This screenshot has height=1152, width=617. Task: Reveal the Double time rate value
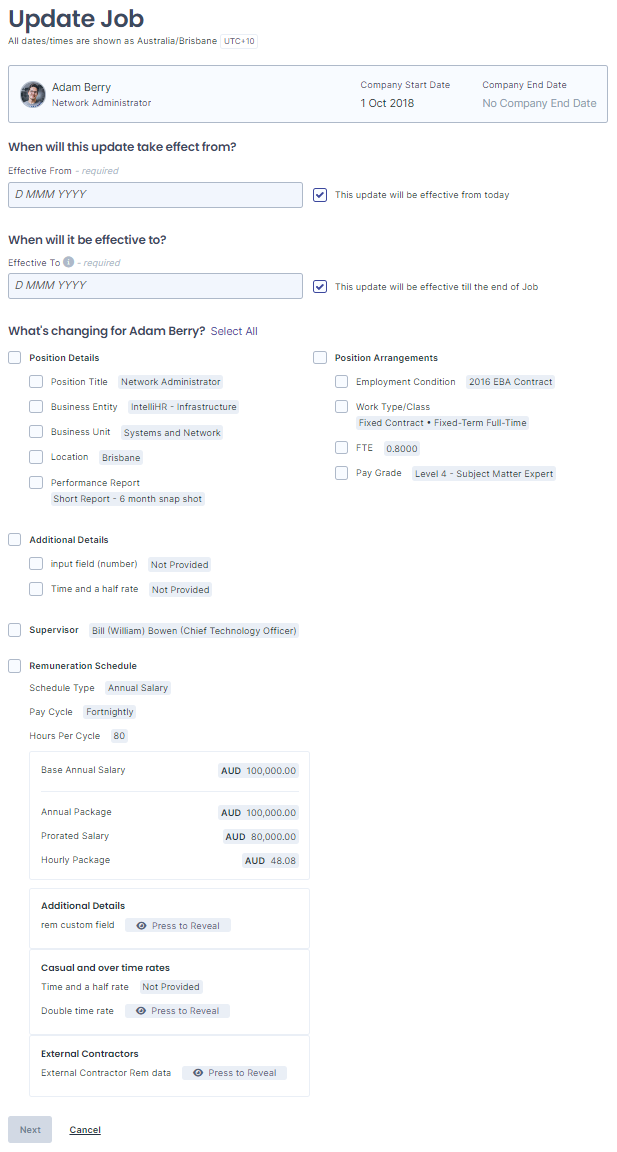[177, 1011]
